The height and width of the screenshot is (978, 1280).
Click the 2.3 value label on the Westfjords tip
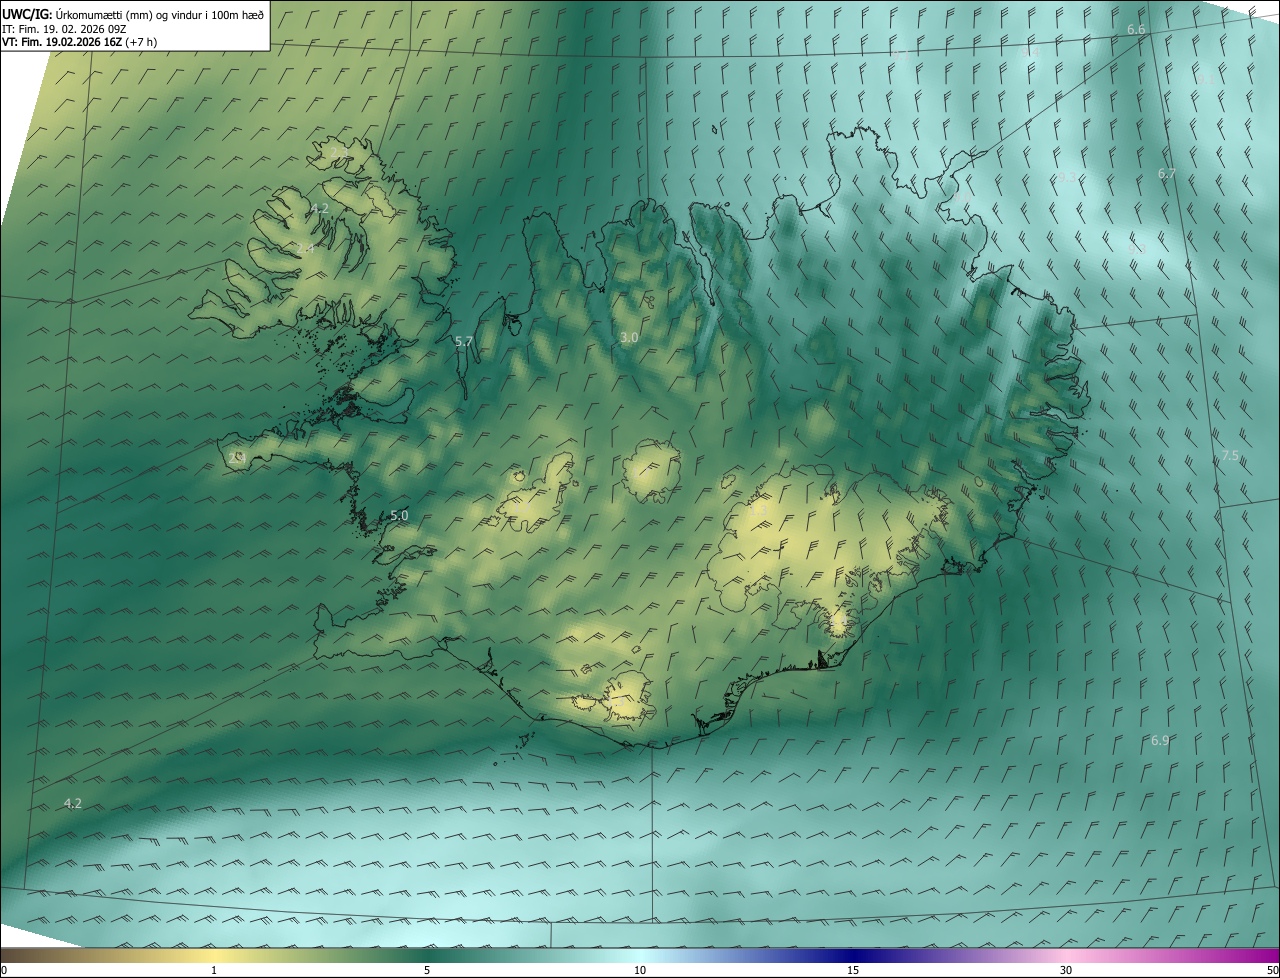pos(339,151)
